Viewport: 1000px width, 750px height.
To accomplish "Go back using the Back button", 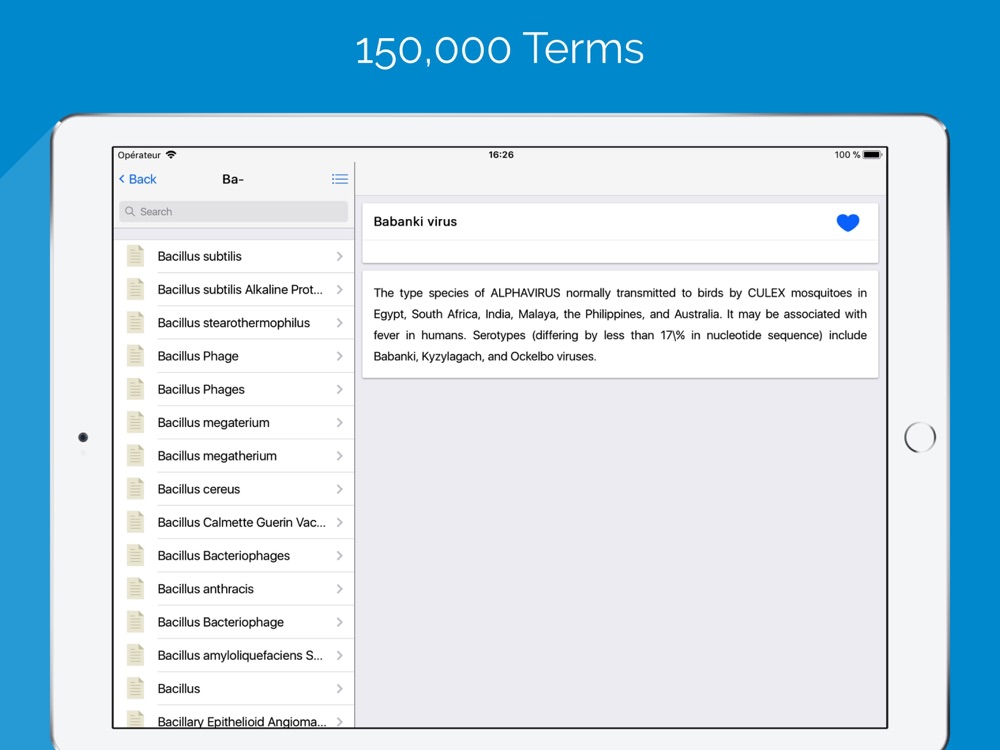I will 138,179.
